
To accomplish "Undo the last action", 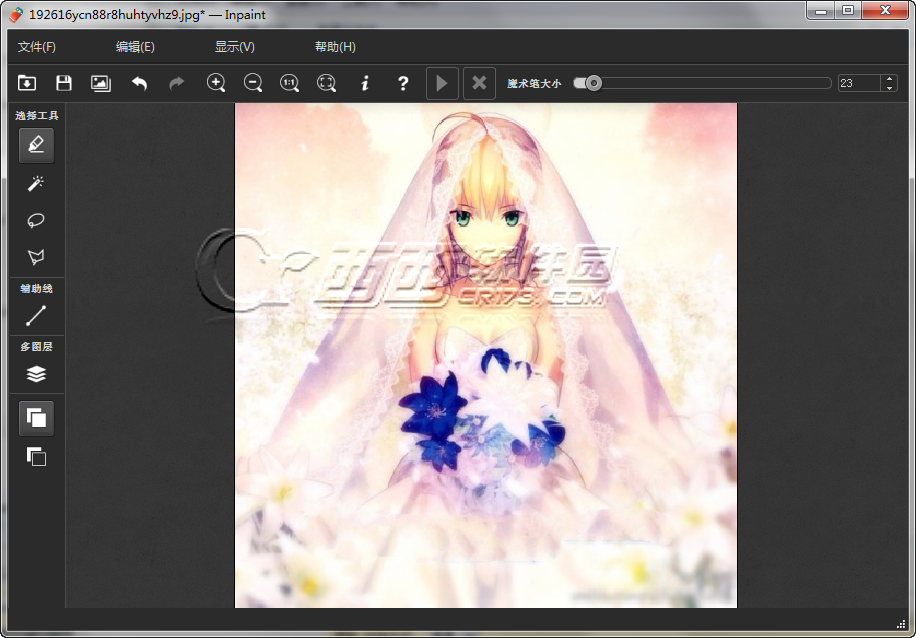I will [x=139, y=83].
